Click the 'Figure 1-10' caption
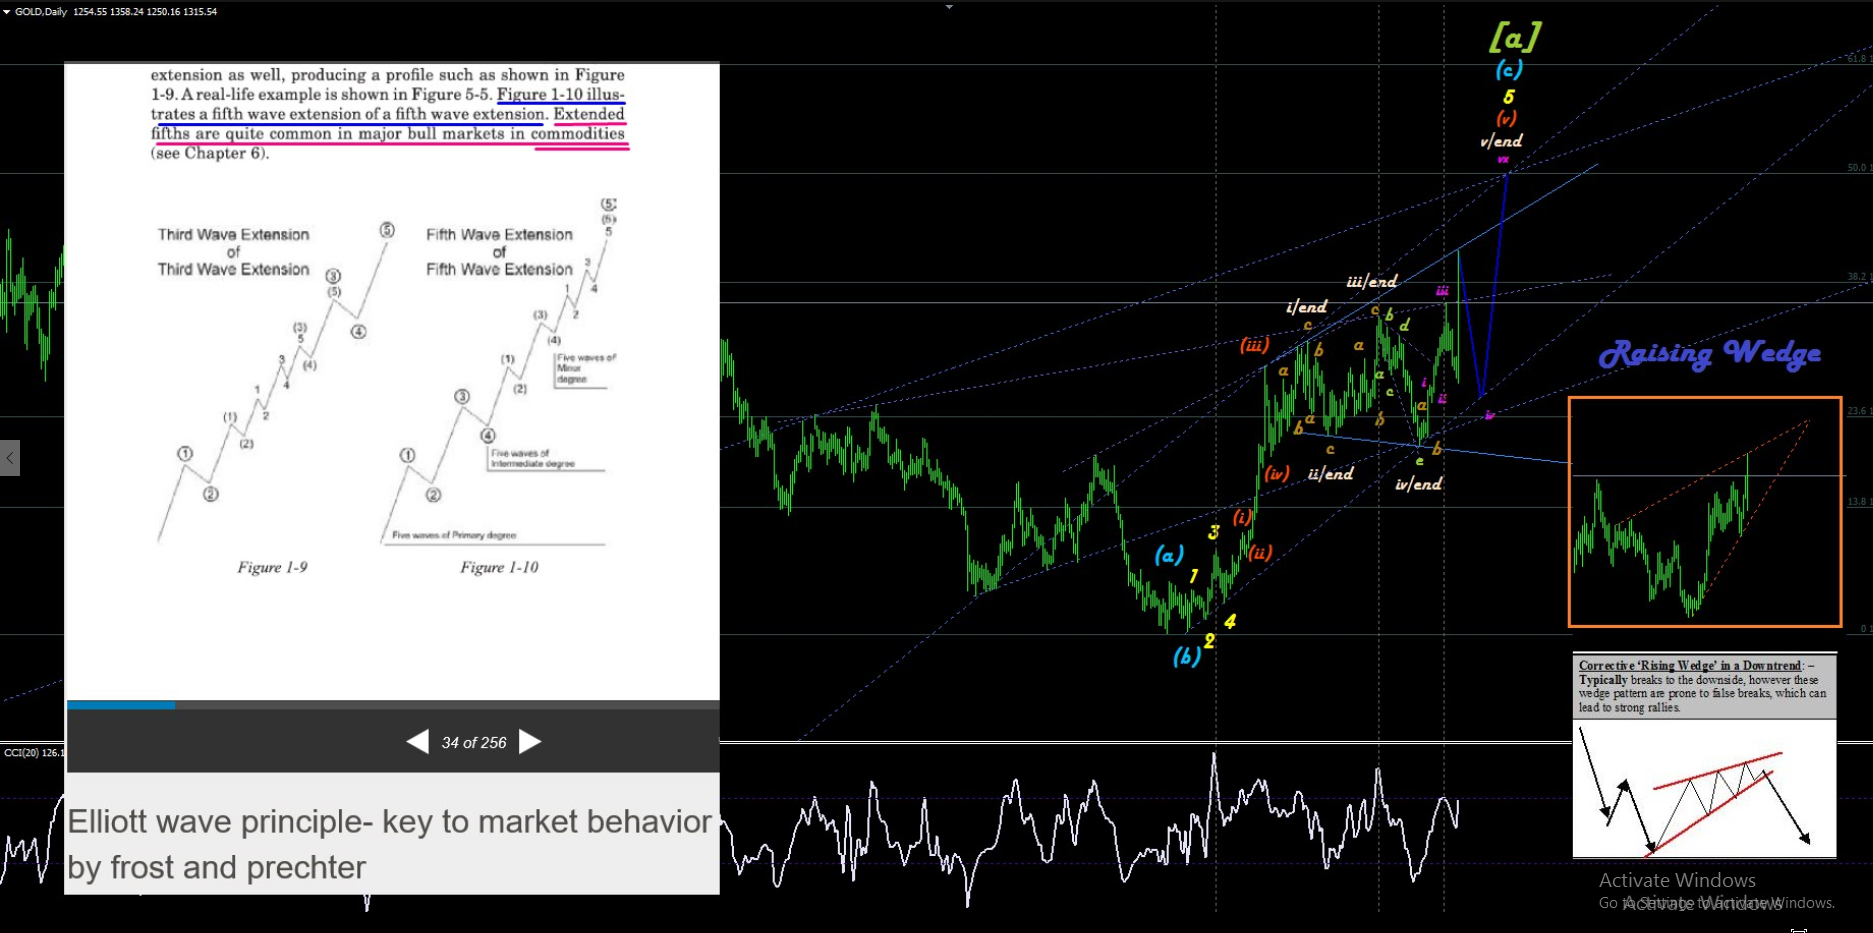Viewport: 1873px width, 933px height. tap(499, 567)
